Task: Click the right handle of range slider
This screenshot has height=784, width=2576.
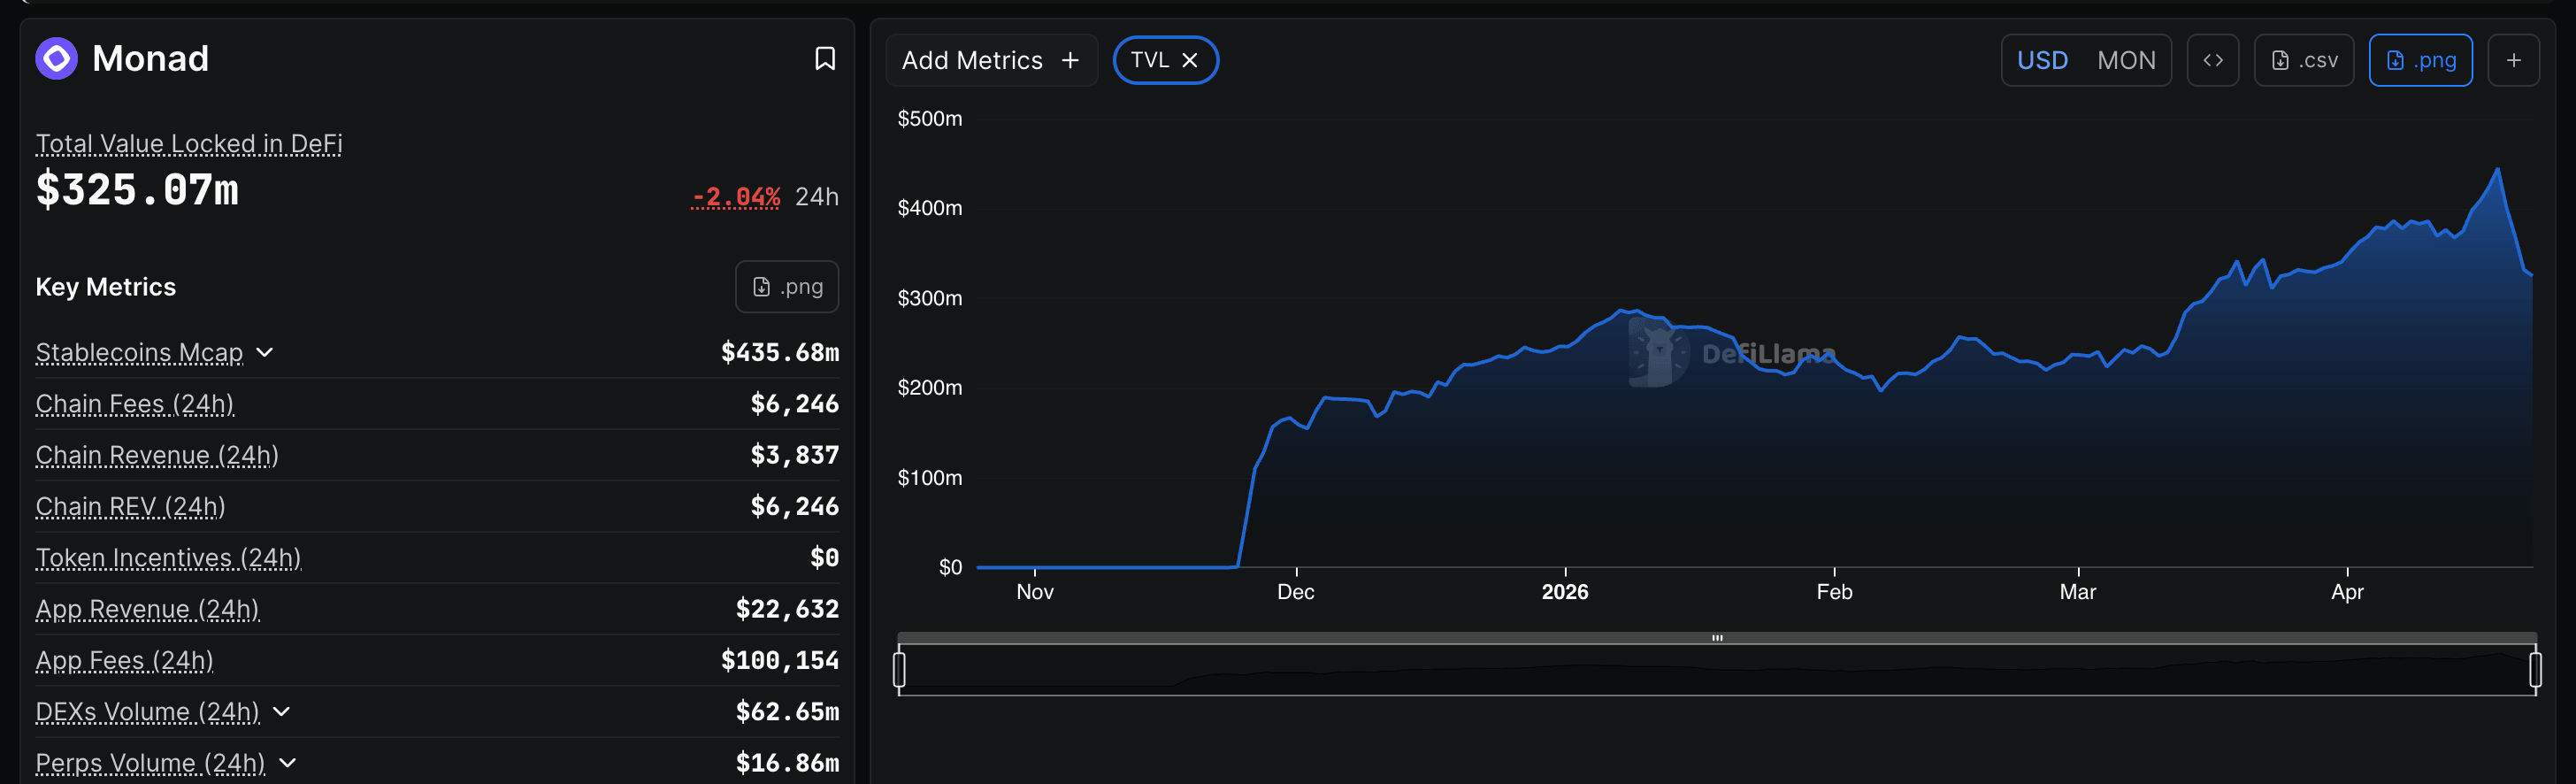Action: click(2534, 669)
